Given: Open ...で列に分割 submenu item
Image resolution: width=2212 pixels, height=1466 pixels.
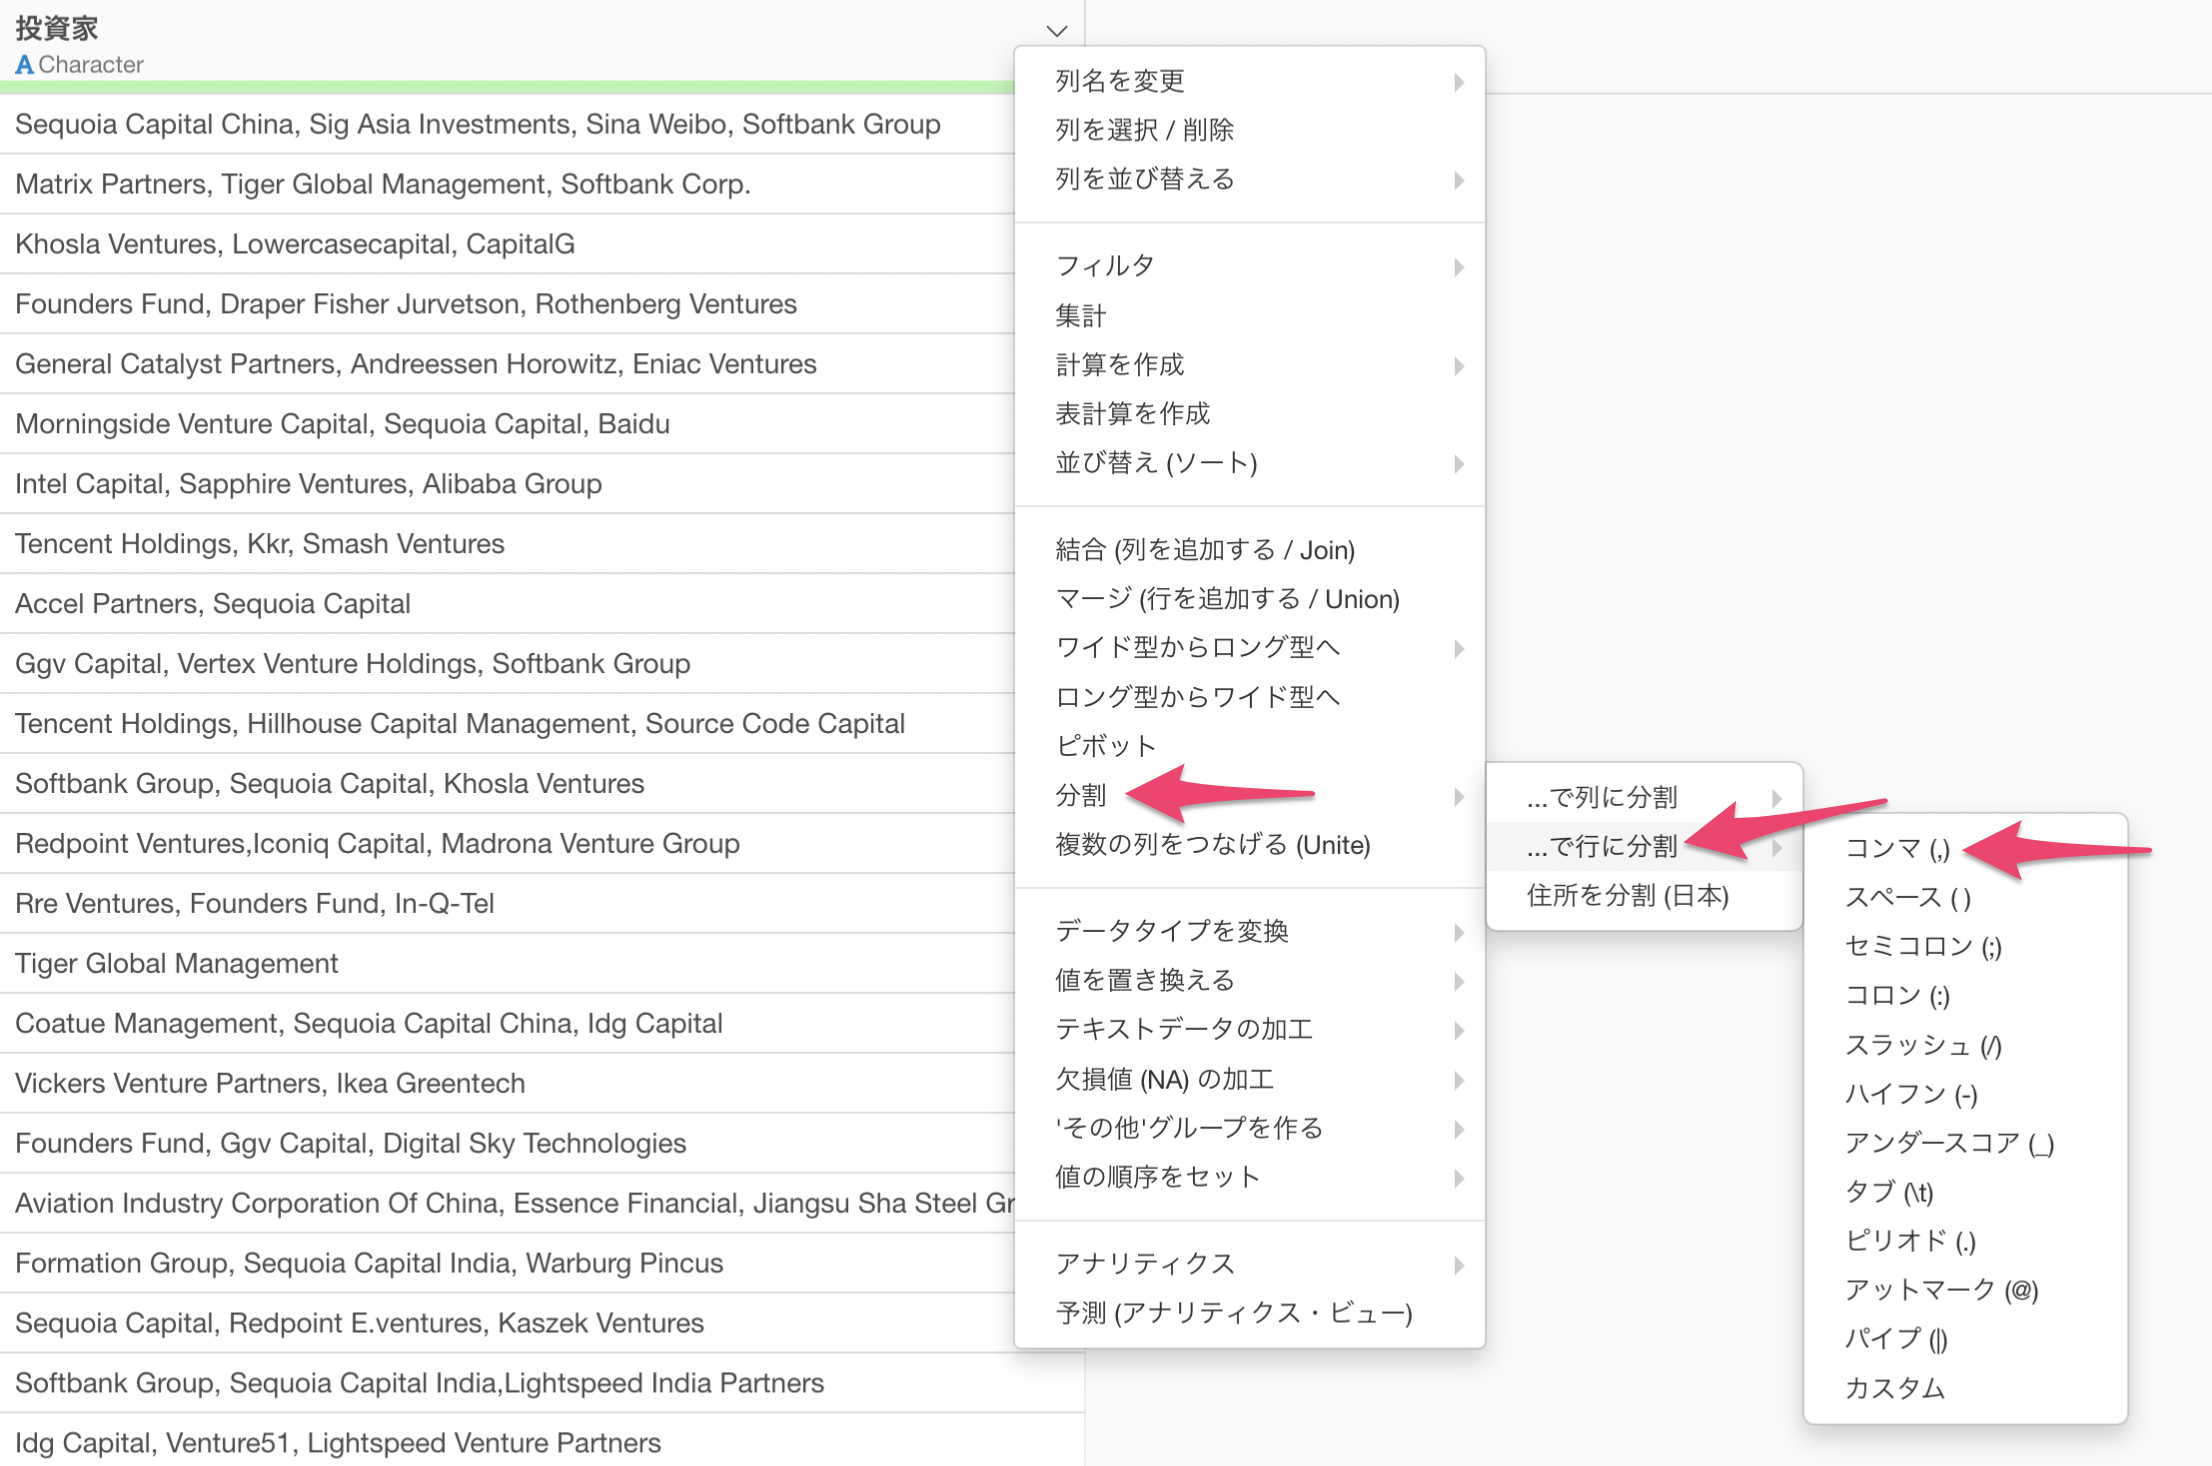Looking at the screenshot, I should [x=1644, y=798].
